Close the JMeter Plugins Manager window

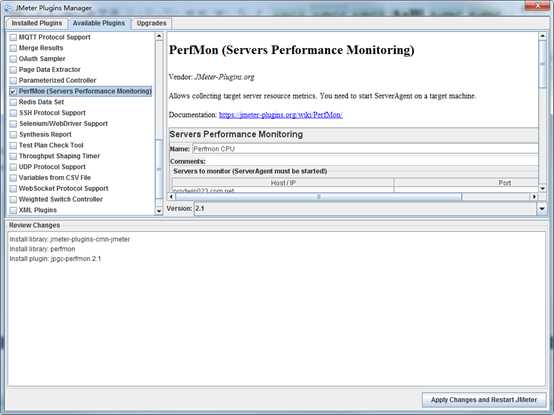coord(537,5)
